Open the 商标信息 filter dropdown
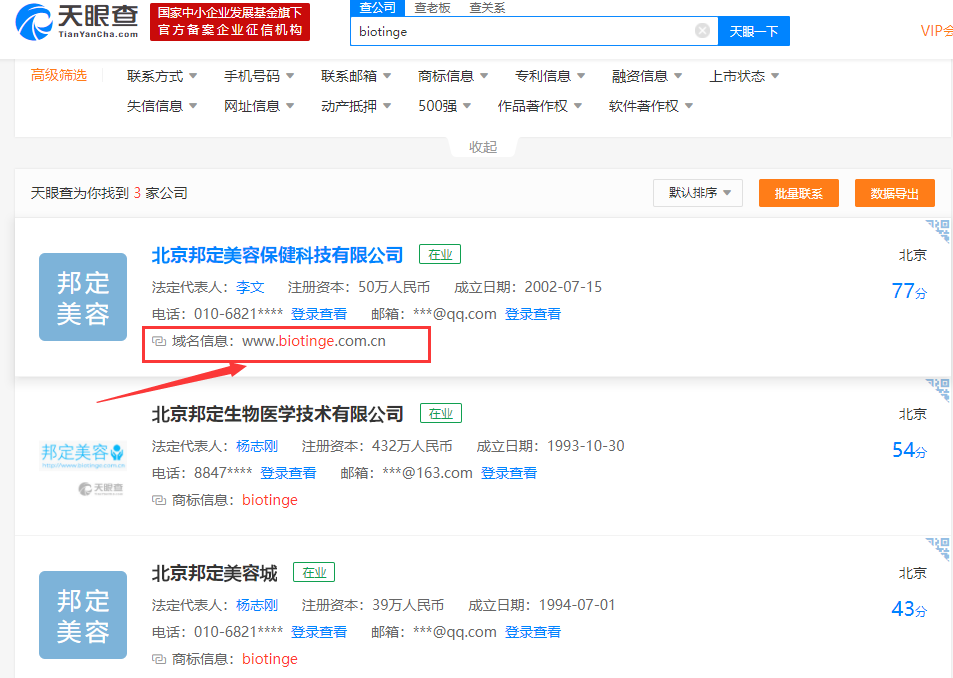Viewport: 953px width, 678px height. [x=453, y=76]
